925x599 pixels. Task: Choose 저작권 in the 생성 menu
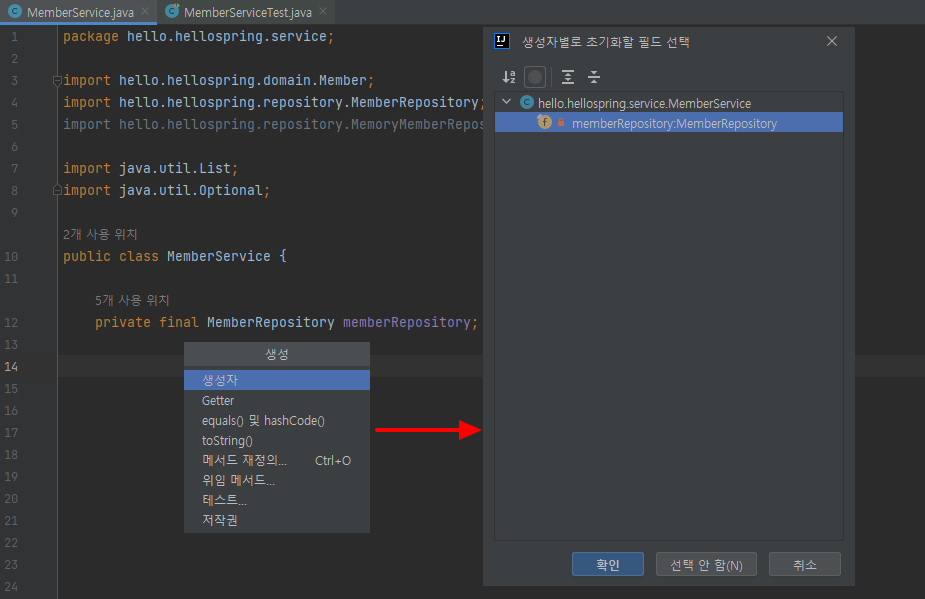tap(277, 521)
